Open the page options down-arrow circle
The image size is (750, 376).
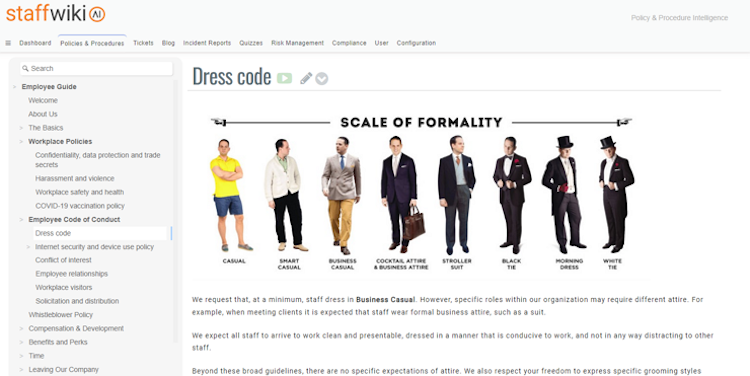pos(322,78)
